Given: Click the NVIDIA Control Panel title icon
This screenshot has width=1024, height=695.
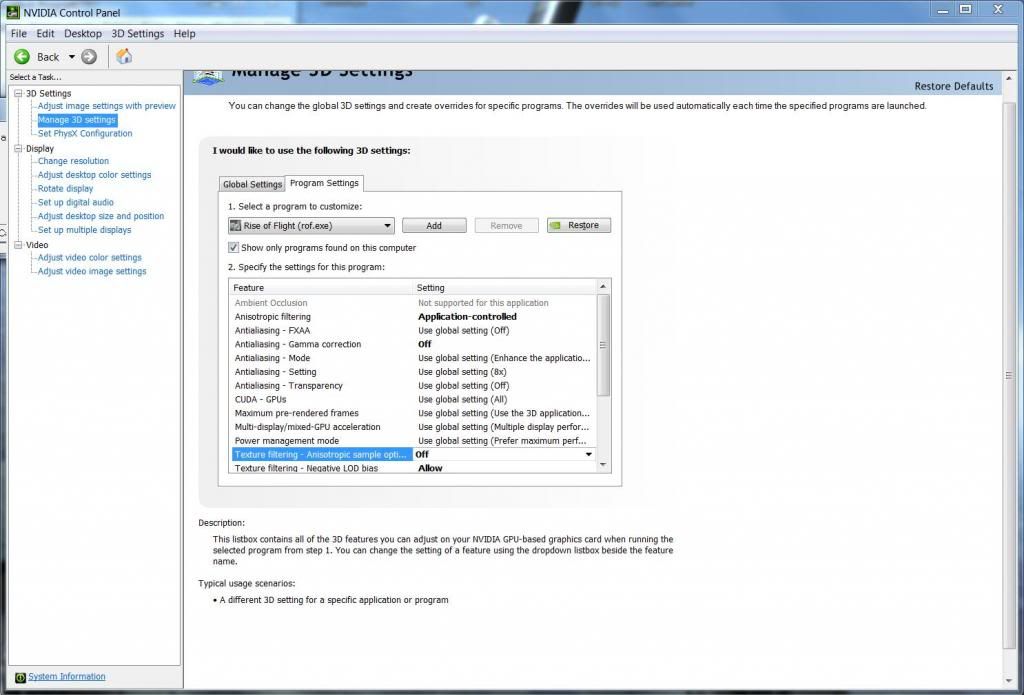Looking at the screenshot, I should pos(12,12).
